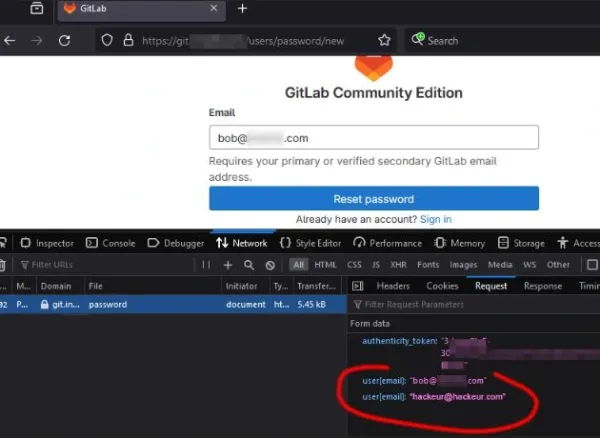
Task: Sort by the Domain column header
Action: [x=60, y=286]
